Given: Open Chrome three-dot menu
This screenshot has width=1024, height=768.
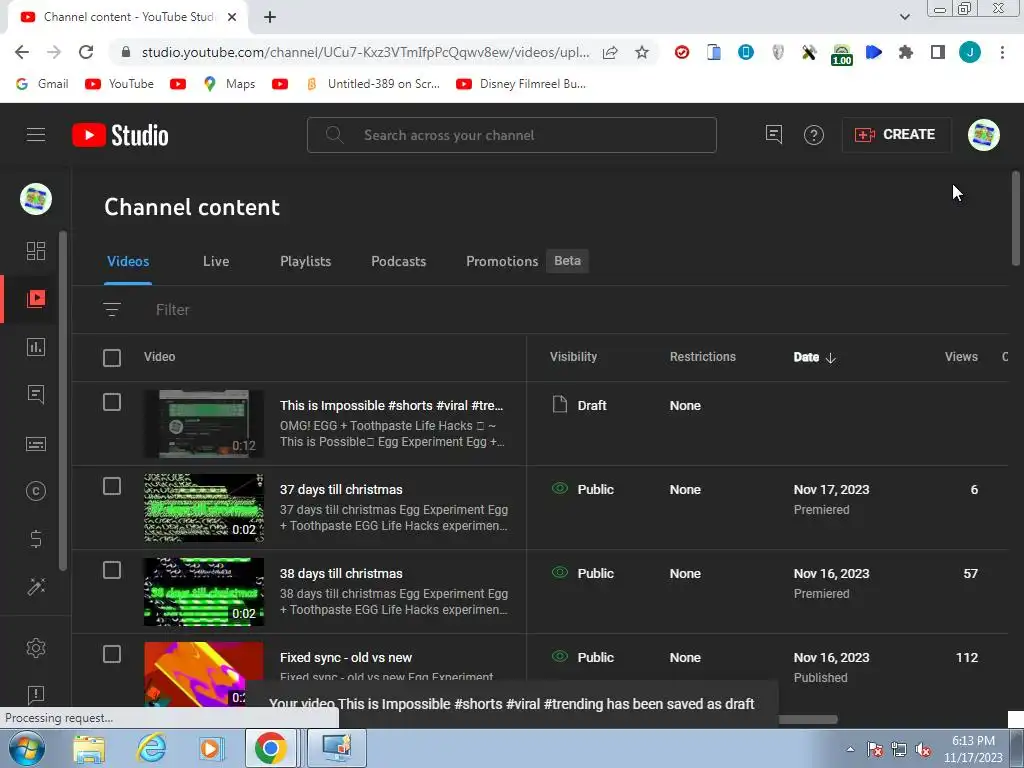Looking at the screenshot, I should (x=1002, y=52).
